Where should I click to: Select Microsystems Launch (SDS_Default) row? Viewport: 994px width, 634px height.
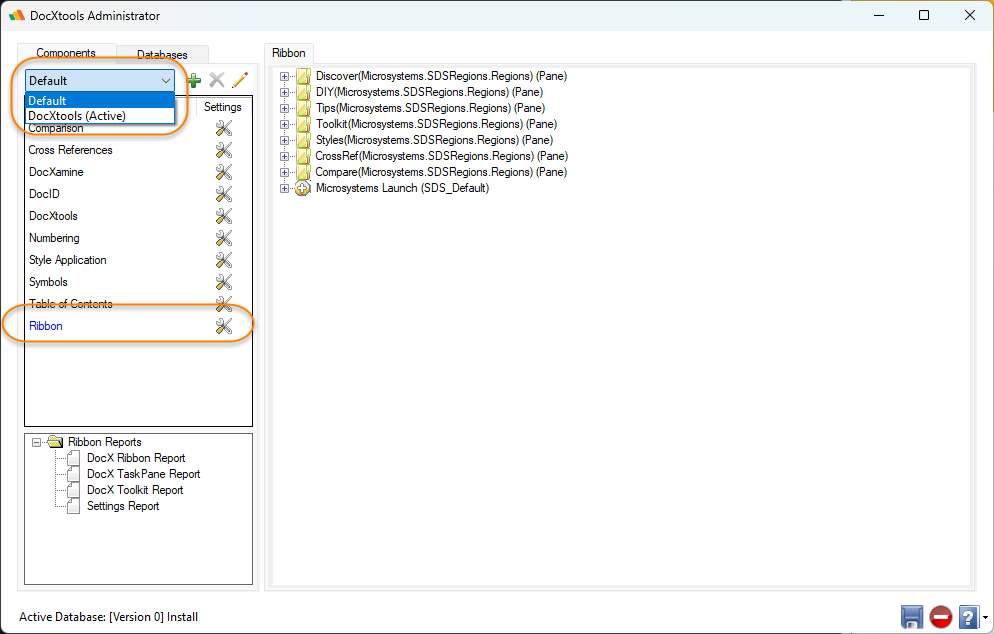click(403, 188)
